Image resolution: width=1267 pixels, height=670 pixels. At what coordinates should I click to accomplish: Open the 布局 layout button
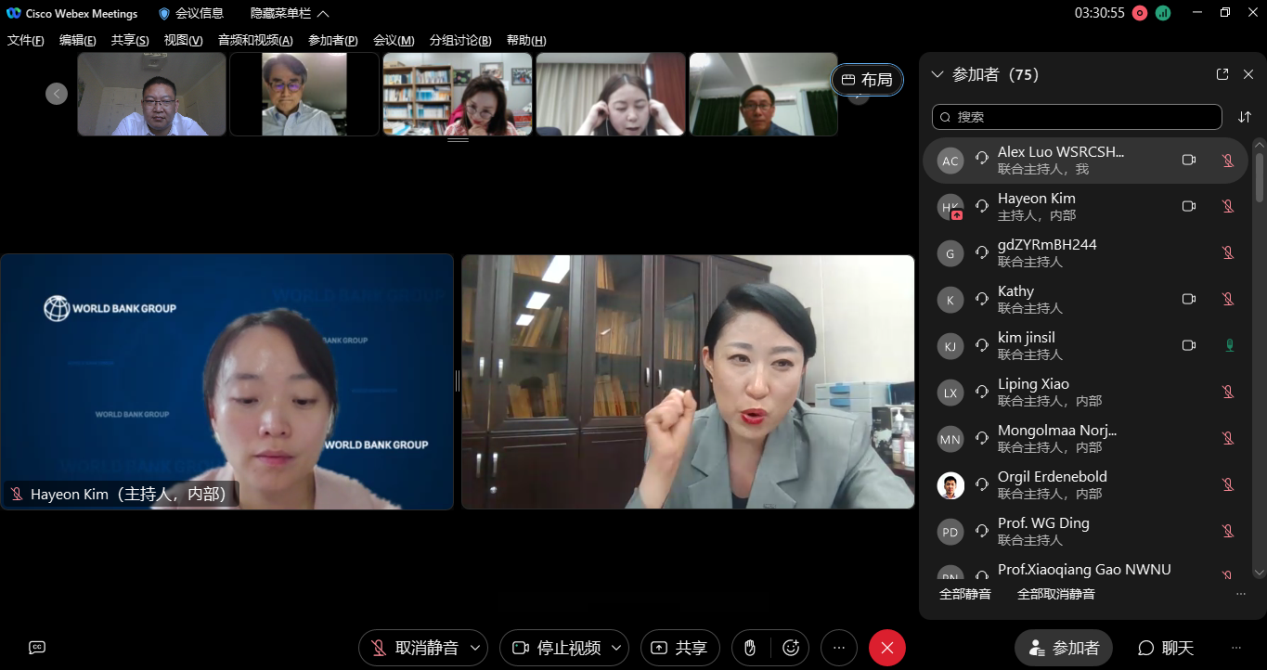tap(867, 80)
